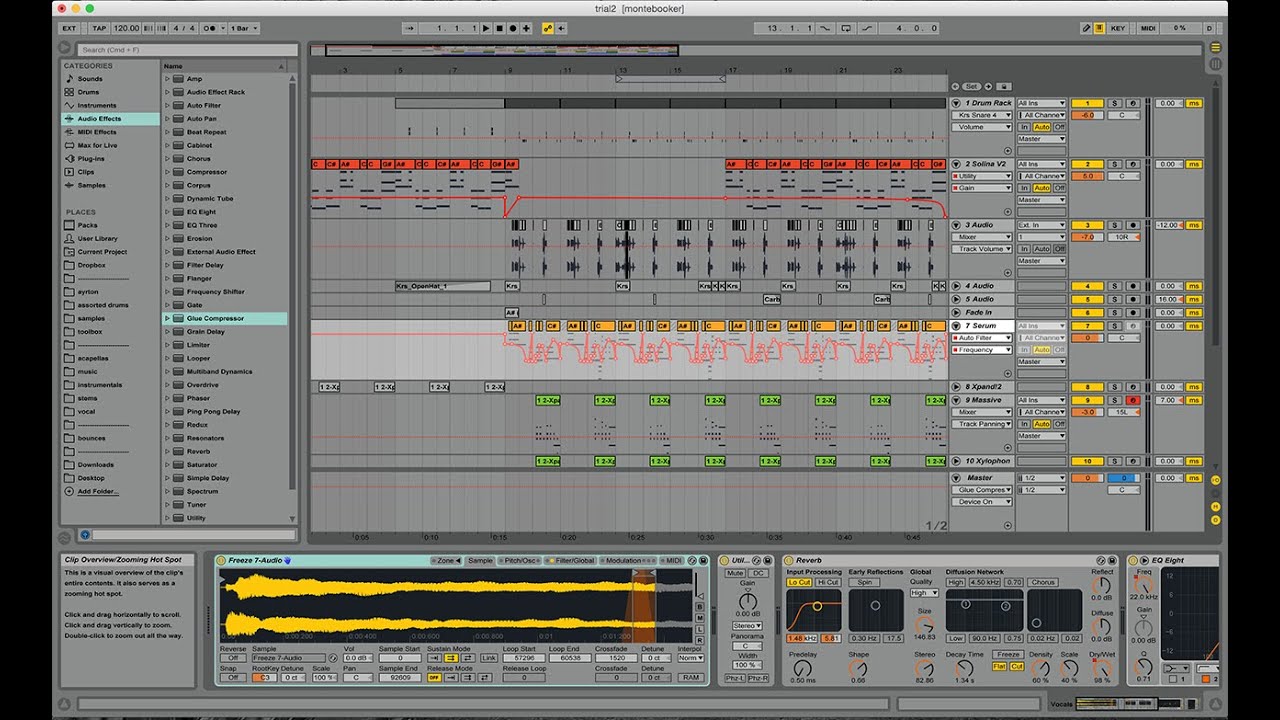Screen dimensions: 1280x720
Task: Click the TAP tempo button
Action: 98,28
